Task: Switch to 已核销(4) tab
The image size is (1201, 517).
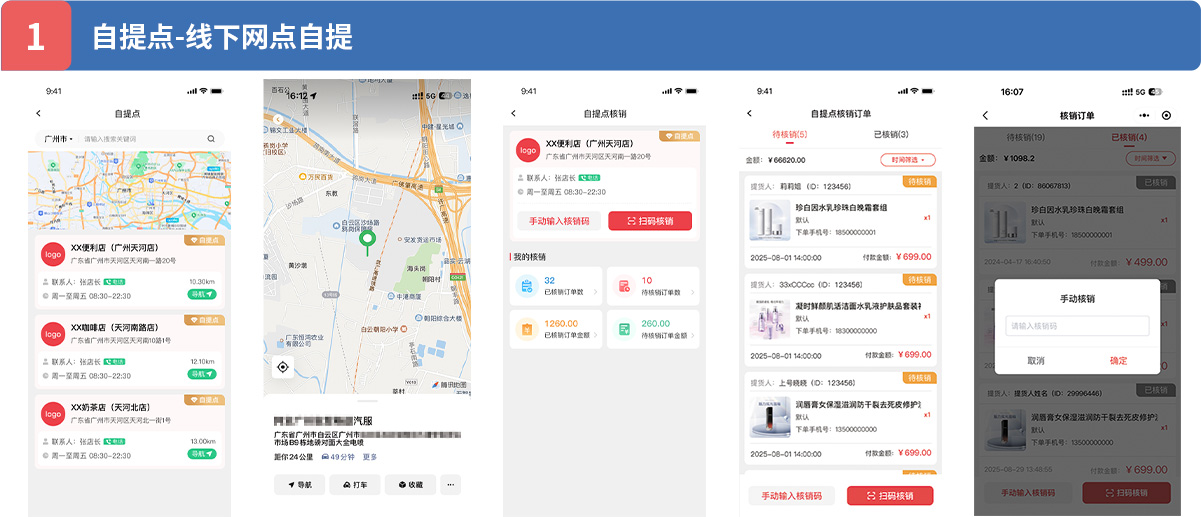Action: click(x=1129, y=137)
